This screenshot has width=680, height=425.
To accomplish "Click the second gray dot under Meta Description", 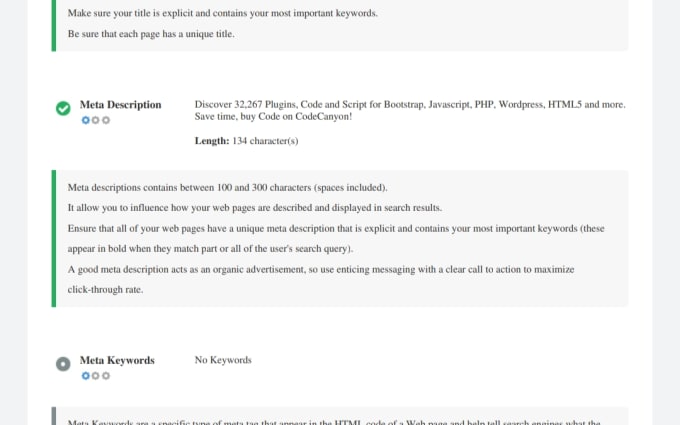I will (96, 120).
